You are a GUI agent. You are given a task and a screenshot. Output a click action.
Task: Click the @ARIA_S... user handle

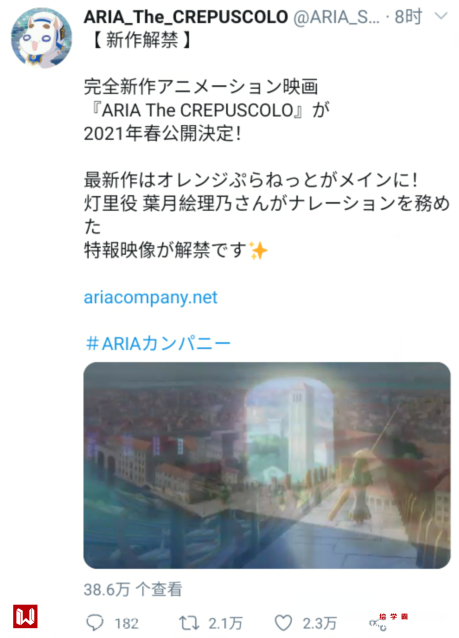tap(336, 17)
